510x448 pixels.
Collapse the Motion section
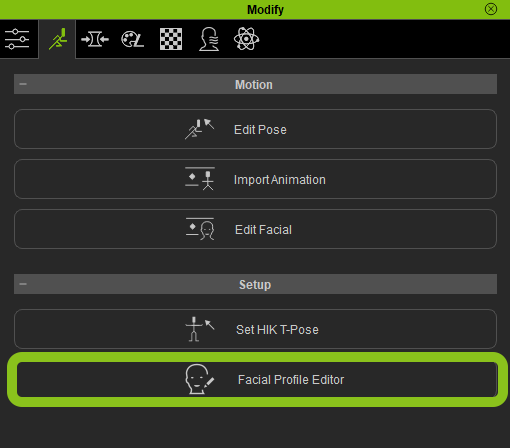(x=23, y=84)
